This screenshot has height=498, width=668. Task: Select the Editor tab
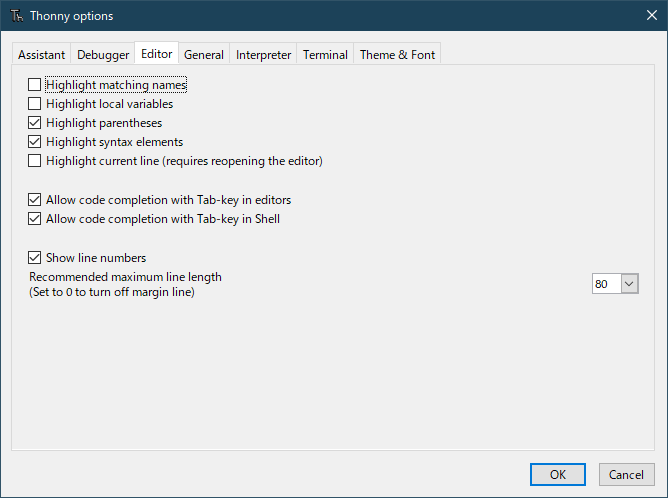pos(156,54)
